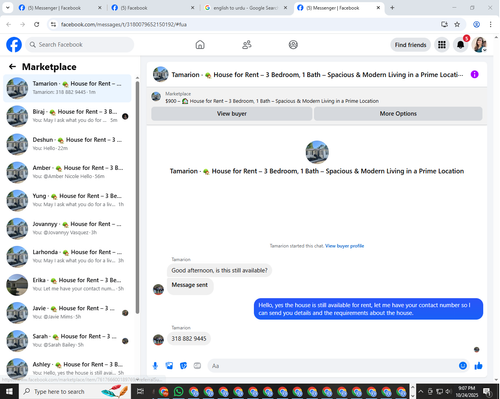This screenshot has width=500, height=399.
Task: Click the 'Good afternoon, is this still available?' message
Action: pos(219,270)
